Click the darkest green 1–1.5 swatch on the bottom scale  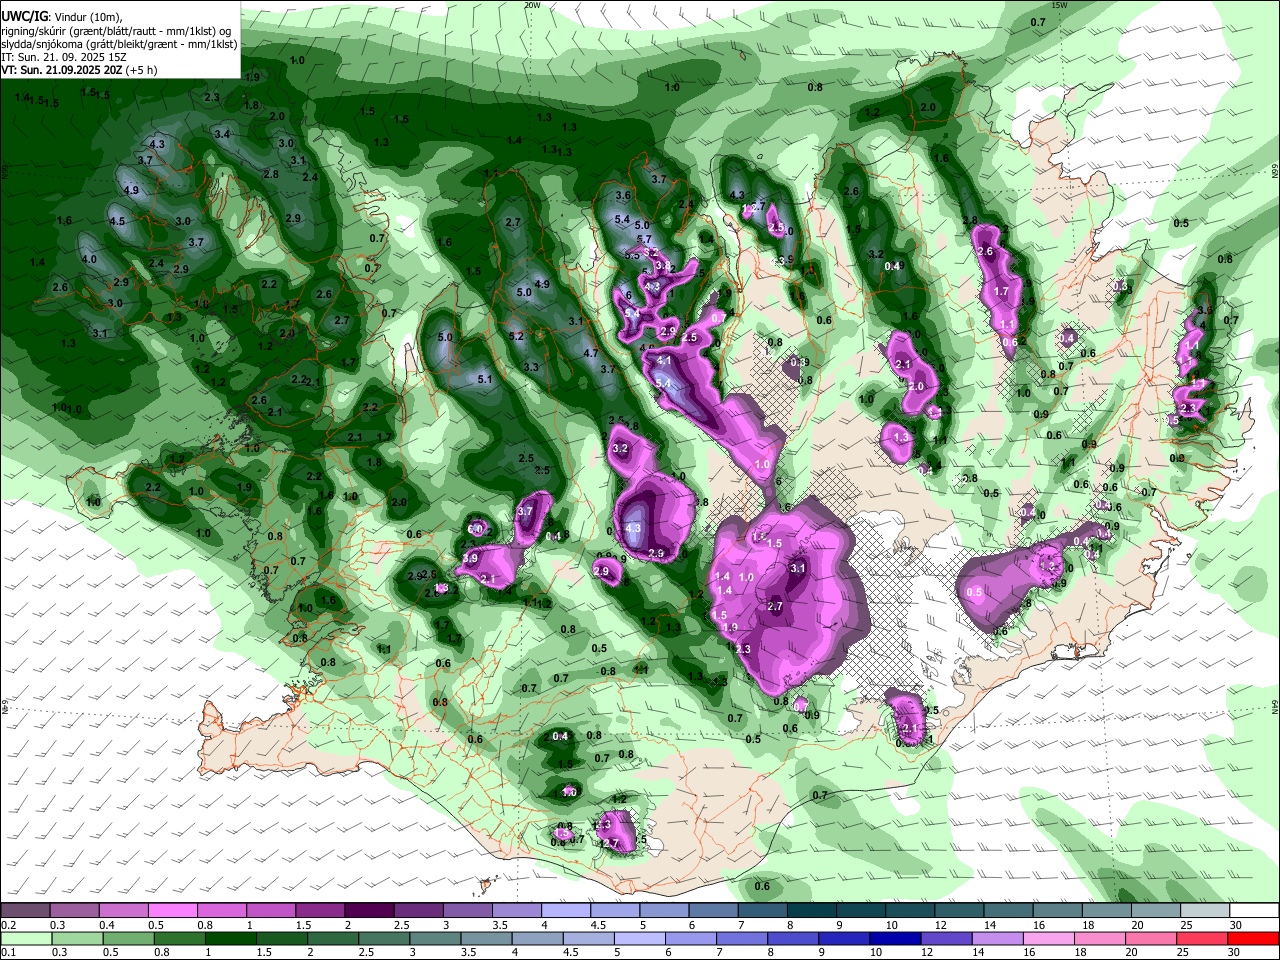(230, 938)
